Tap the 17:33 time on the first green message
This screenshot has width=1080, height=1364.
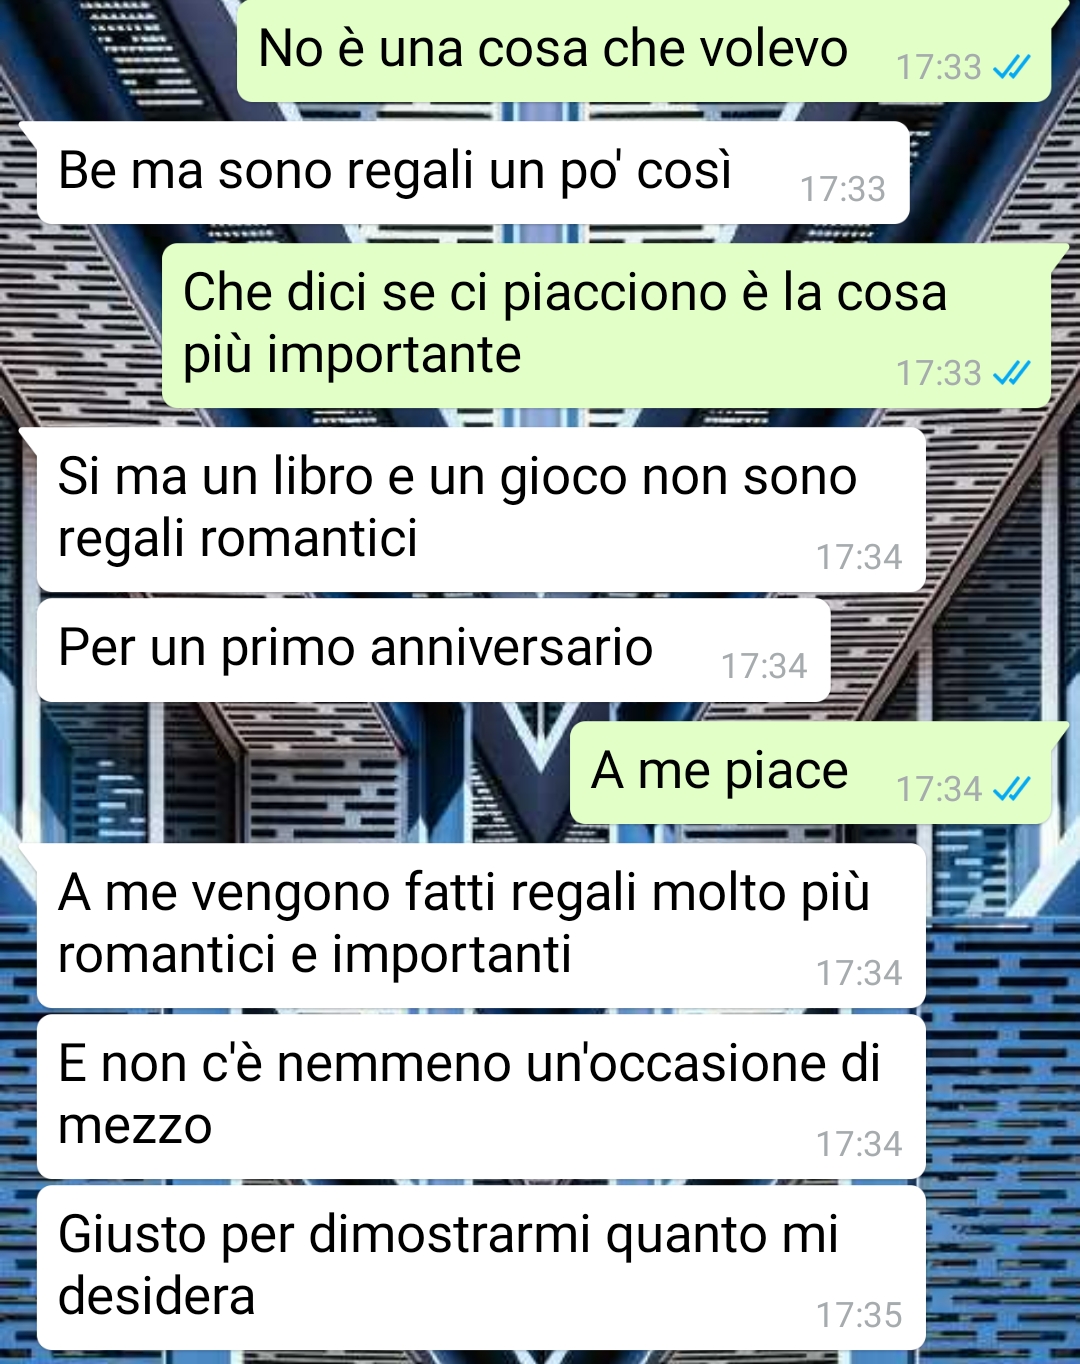939,67
